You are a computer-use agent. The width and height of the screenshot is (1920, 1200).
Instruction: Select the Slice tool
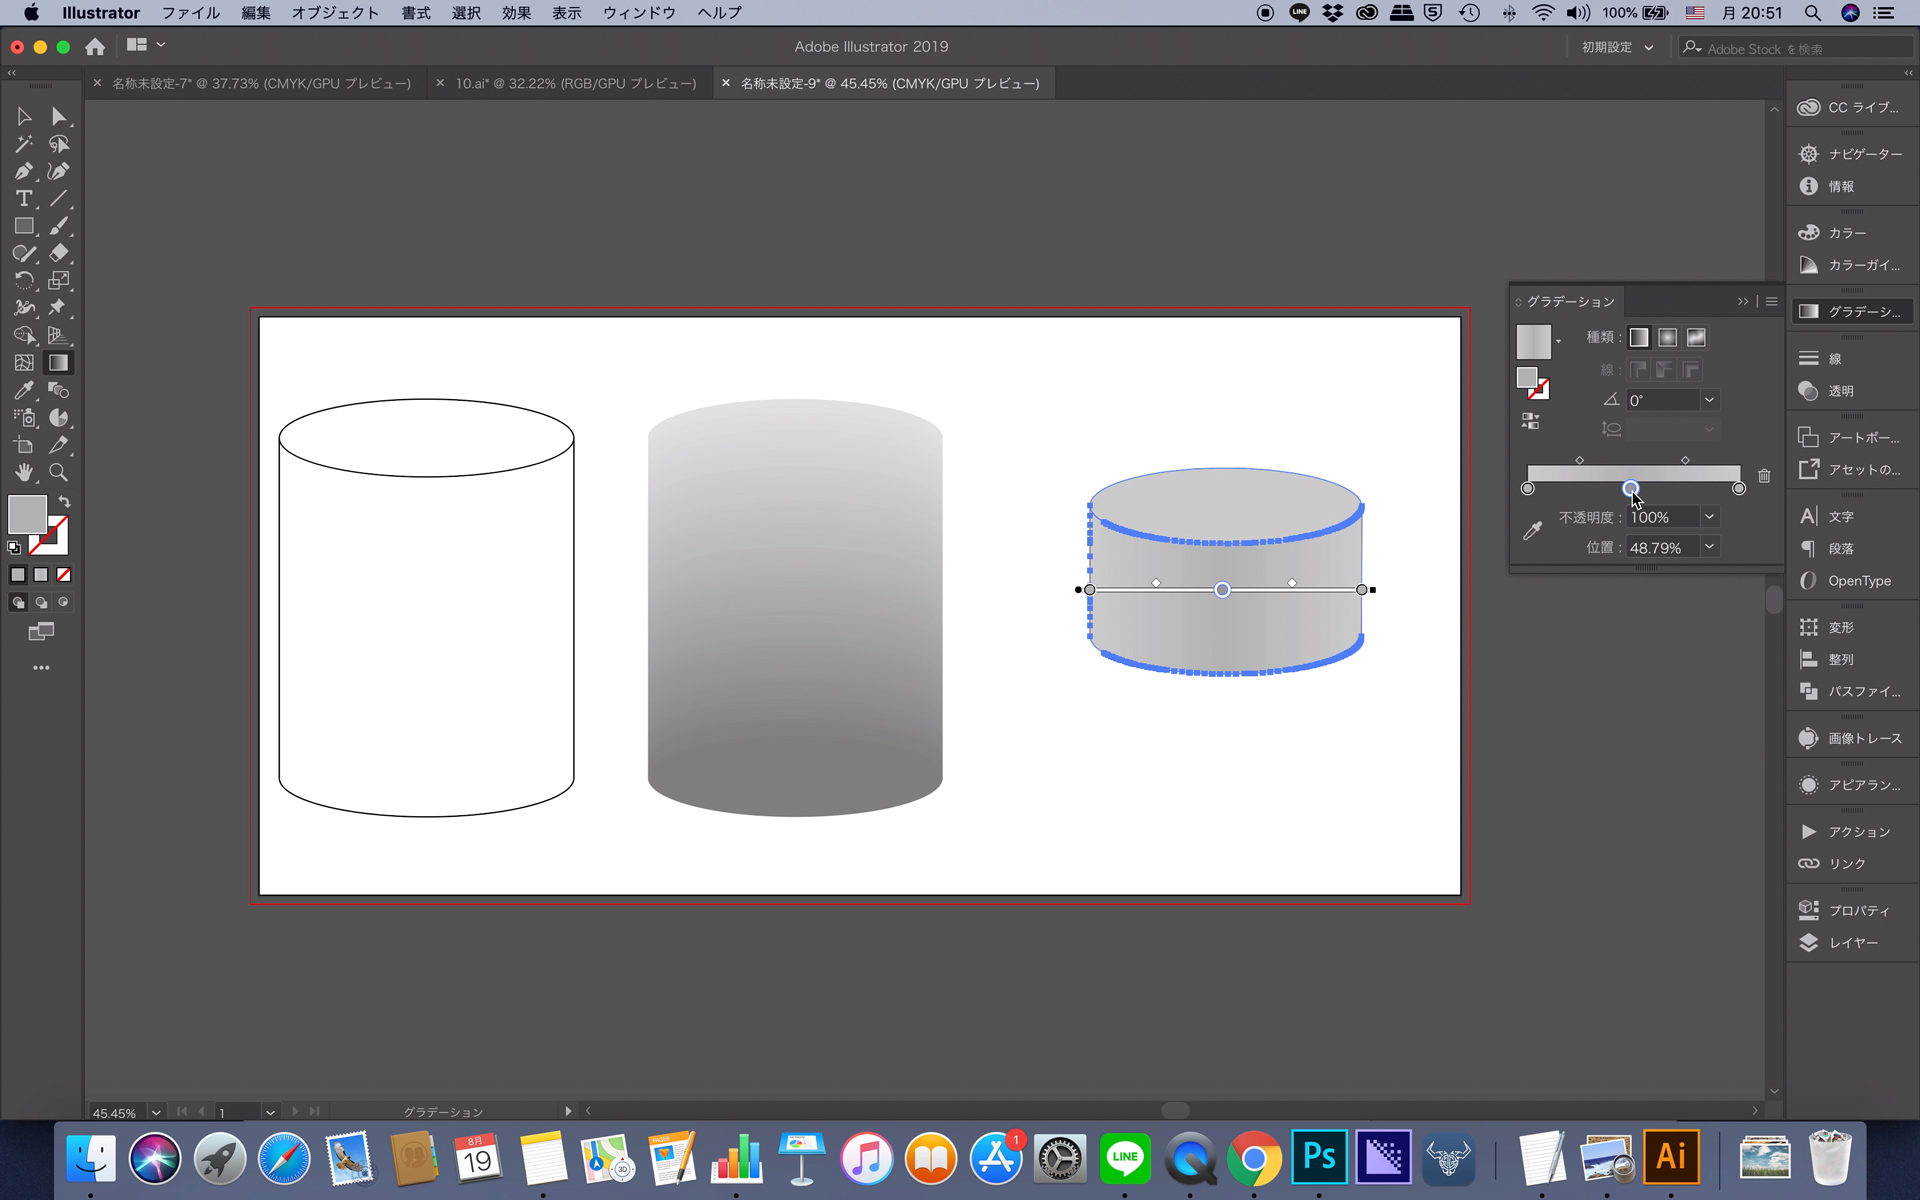click(59, 445)
